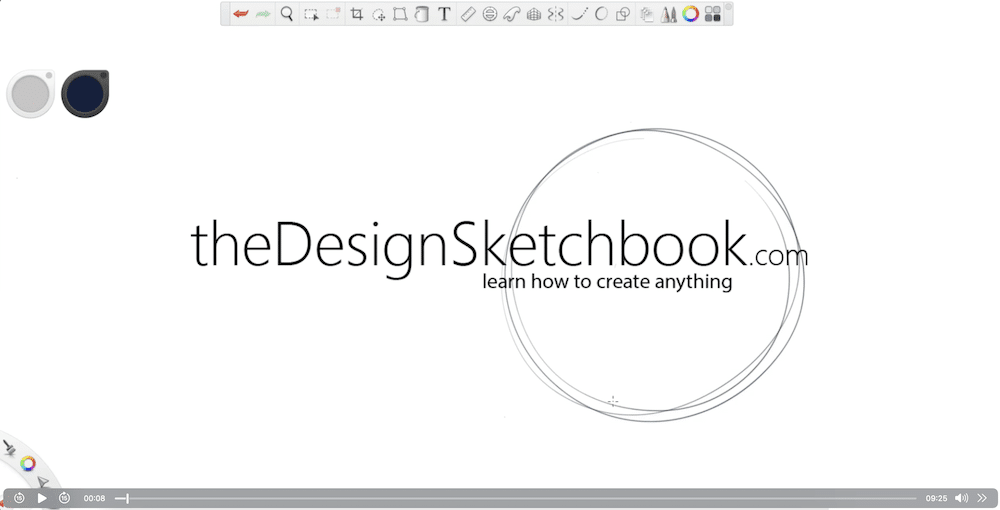Select the rectangular Selection tool

pos(311,14)
